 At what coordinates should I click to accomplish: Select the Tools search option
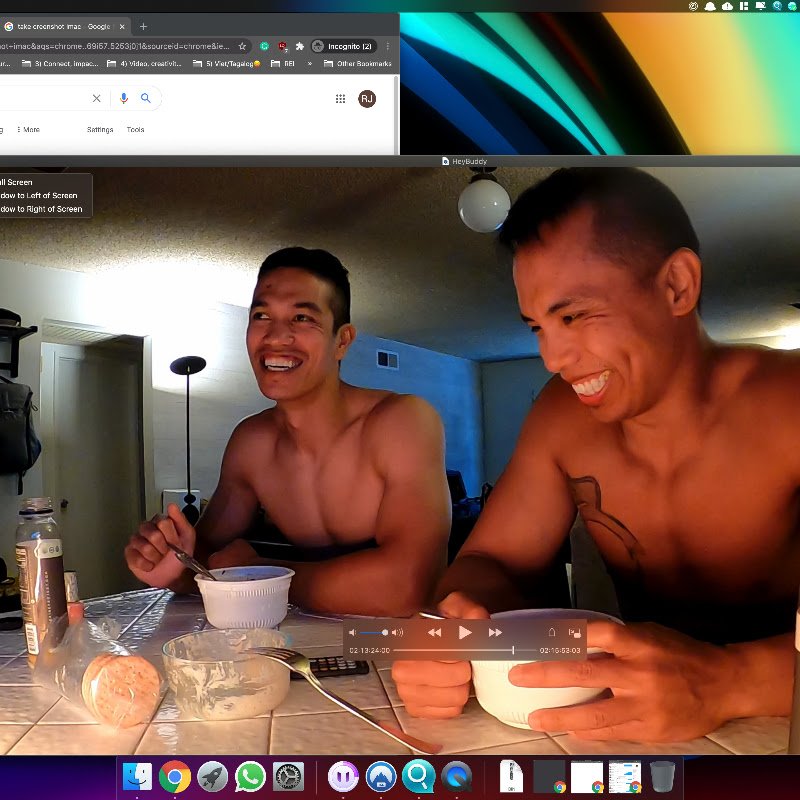[x=135, y=130]
